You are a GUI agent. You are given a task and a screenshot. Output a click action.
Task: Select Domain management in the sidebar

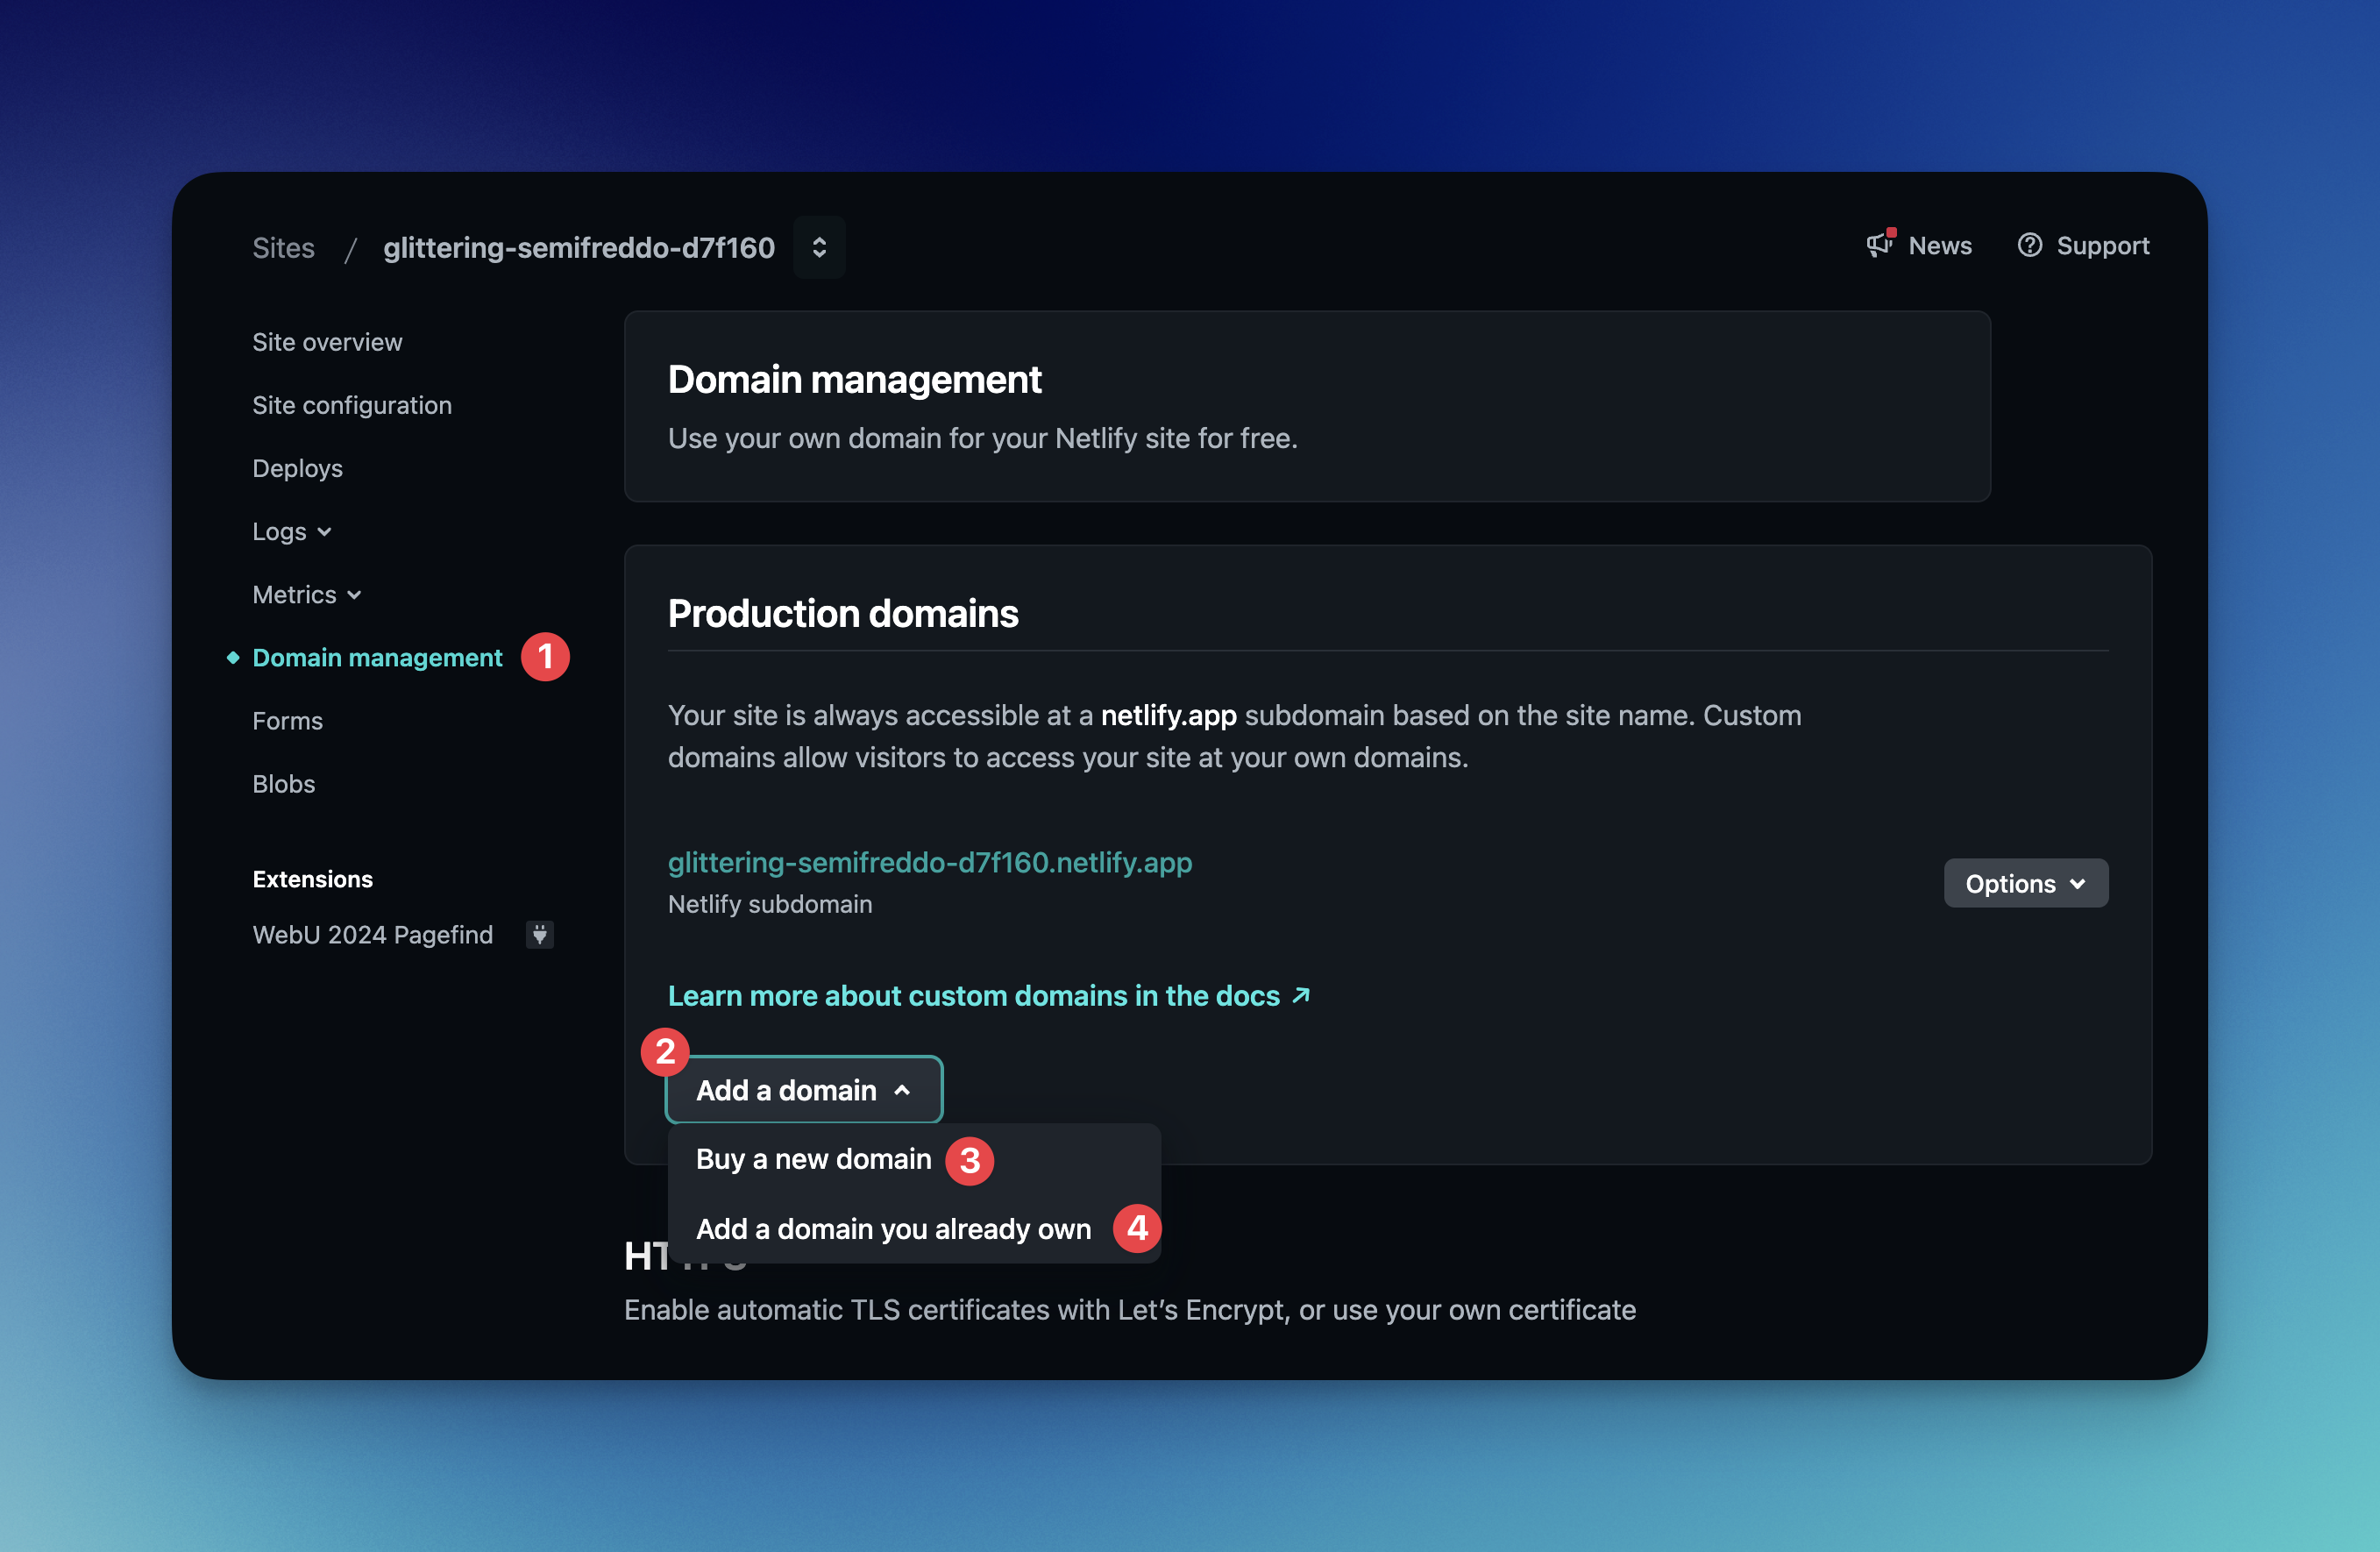tap(377, 657)
